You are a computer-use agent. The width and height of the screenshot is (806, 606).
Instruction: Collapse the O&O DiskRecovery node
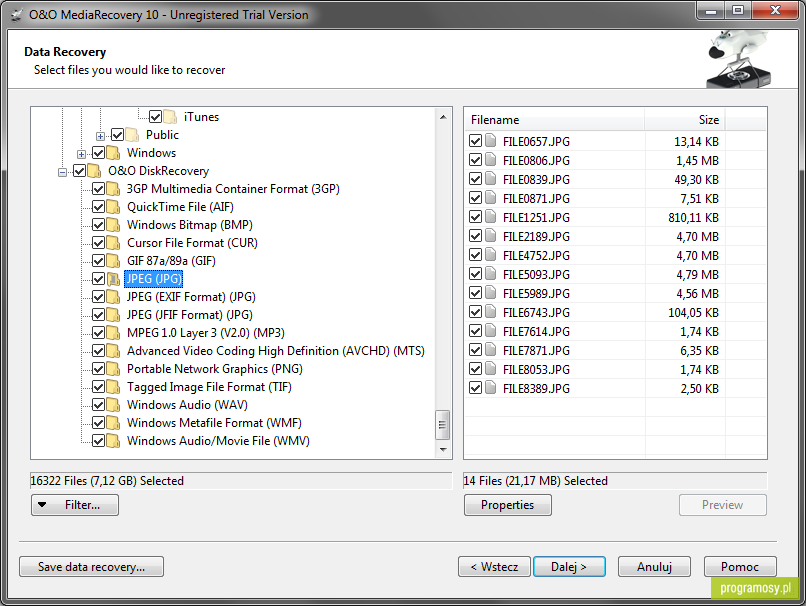[x=62, y=172]
